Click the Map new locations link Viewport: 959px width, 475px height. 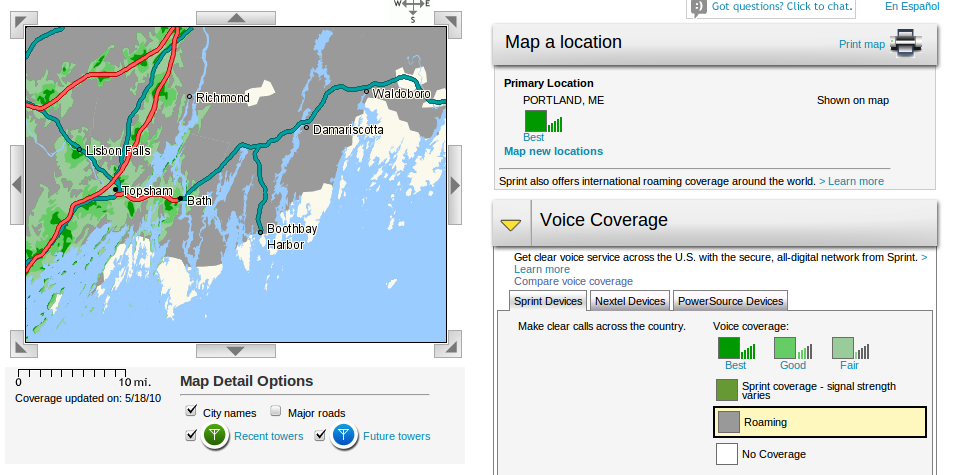pyautogui.click(x=553, y=151)
